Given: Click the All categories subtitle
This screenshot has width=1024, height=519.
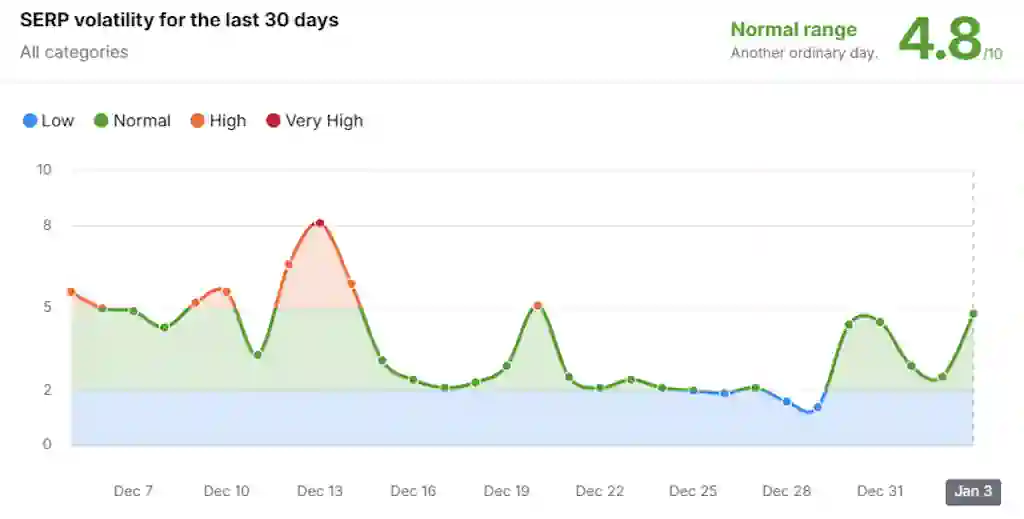Looking at the screenshot, I should (74, 52).
